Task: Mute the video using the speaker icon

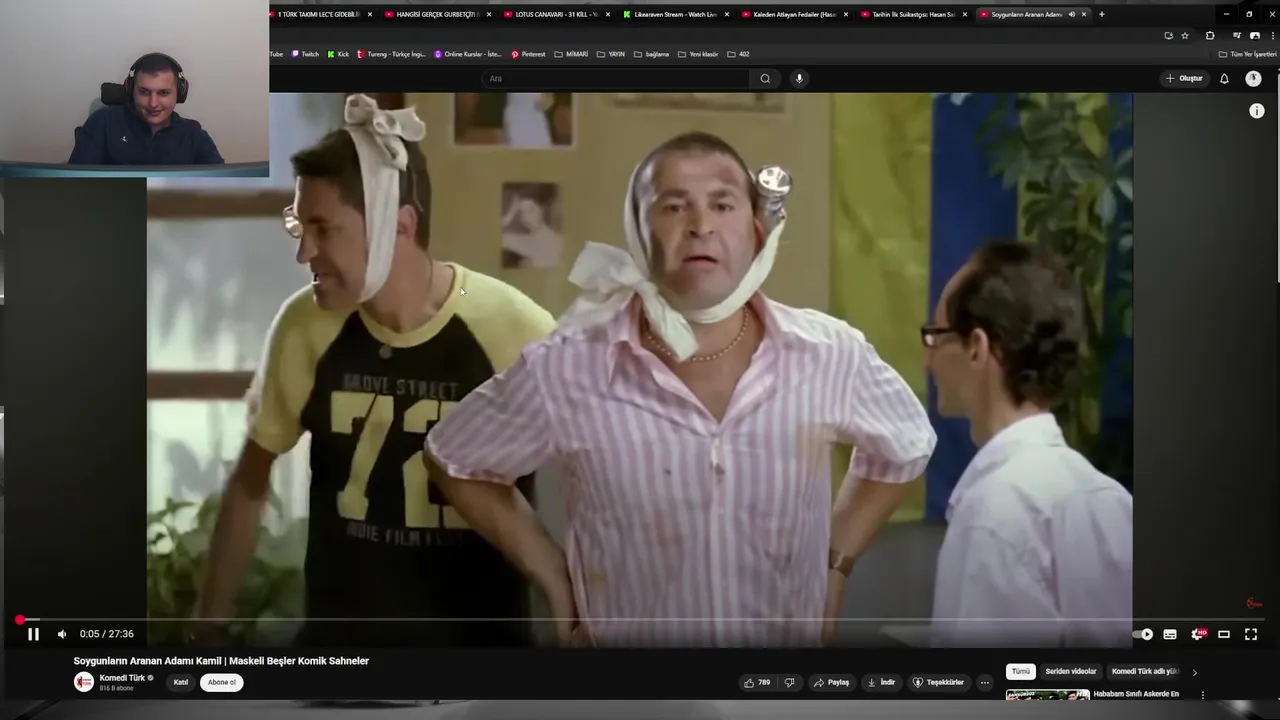Action: 62,634
